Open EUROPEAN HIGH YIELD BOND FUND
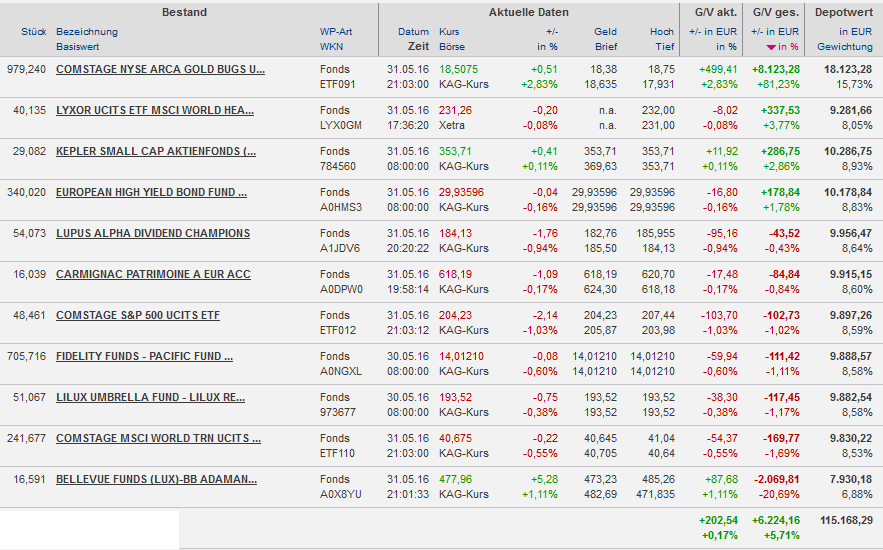Screen dimensions: 883x550 click(151, 192)
